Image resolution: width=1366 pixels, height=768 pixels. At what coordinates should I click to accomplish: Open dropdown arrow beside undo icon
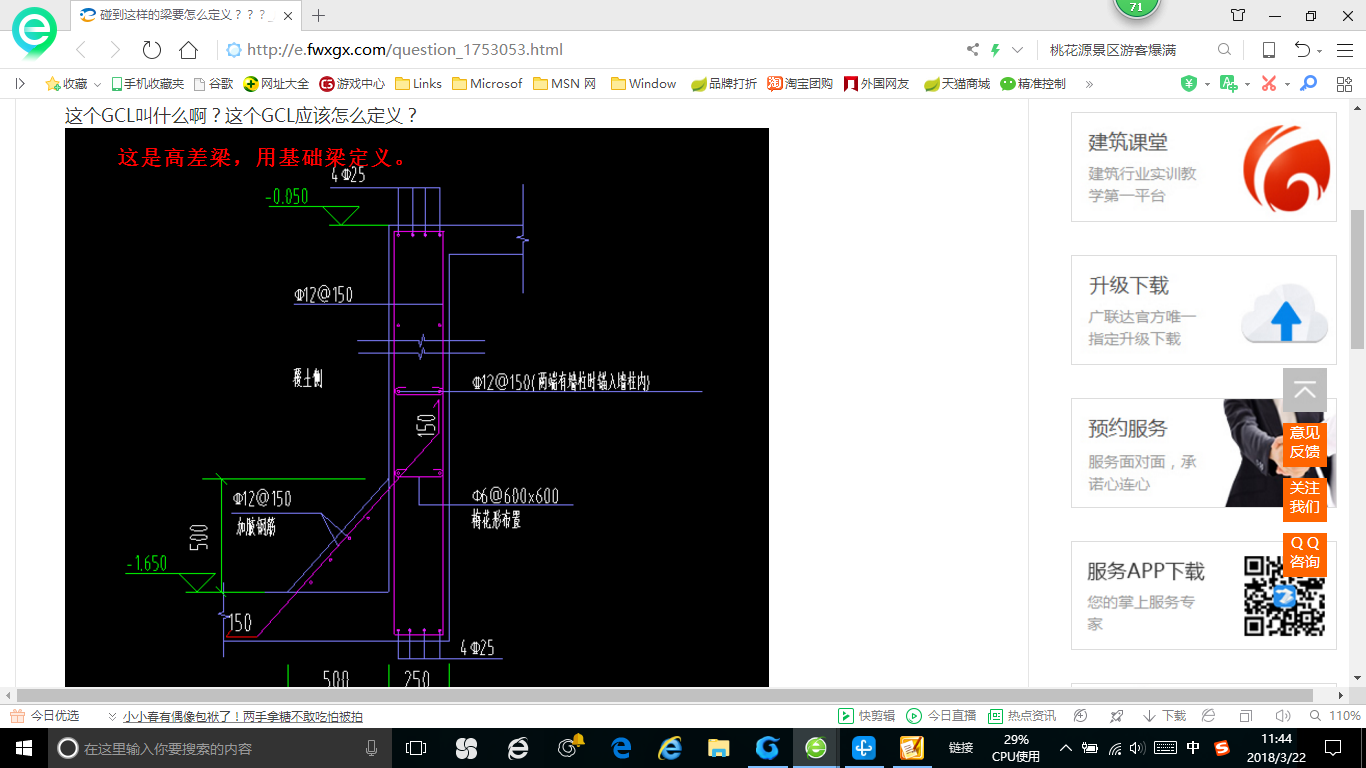tap(1320, 51)
